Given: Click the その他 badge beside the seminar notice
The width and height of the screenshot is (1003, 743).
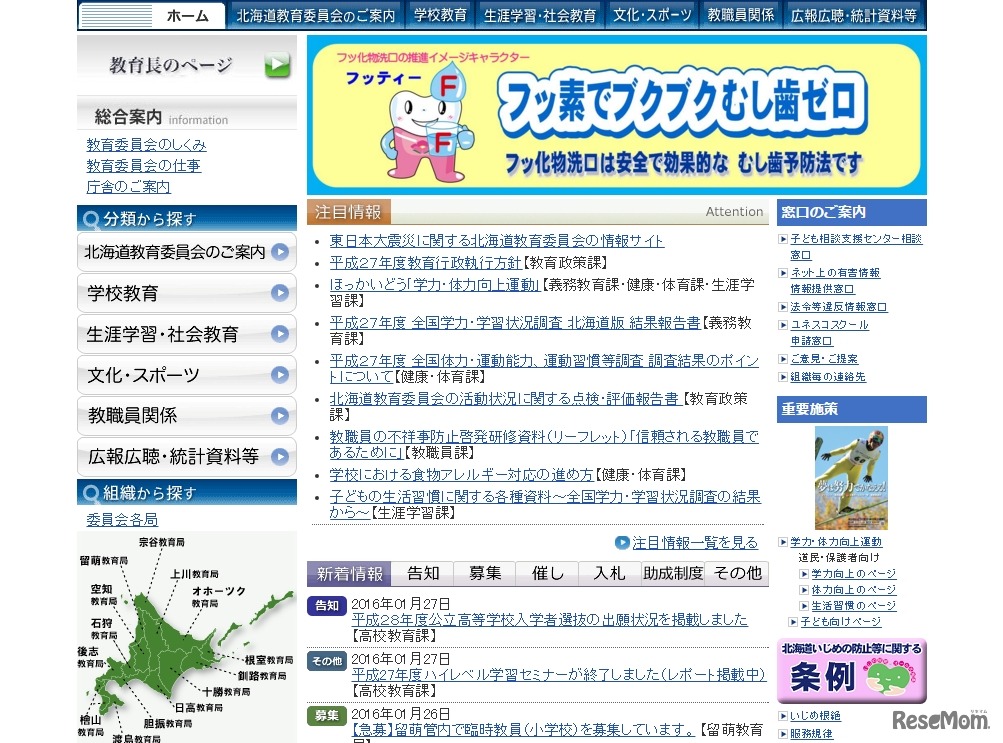Looking at the screenshot, I should click(x=326, y=662).
